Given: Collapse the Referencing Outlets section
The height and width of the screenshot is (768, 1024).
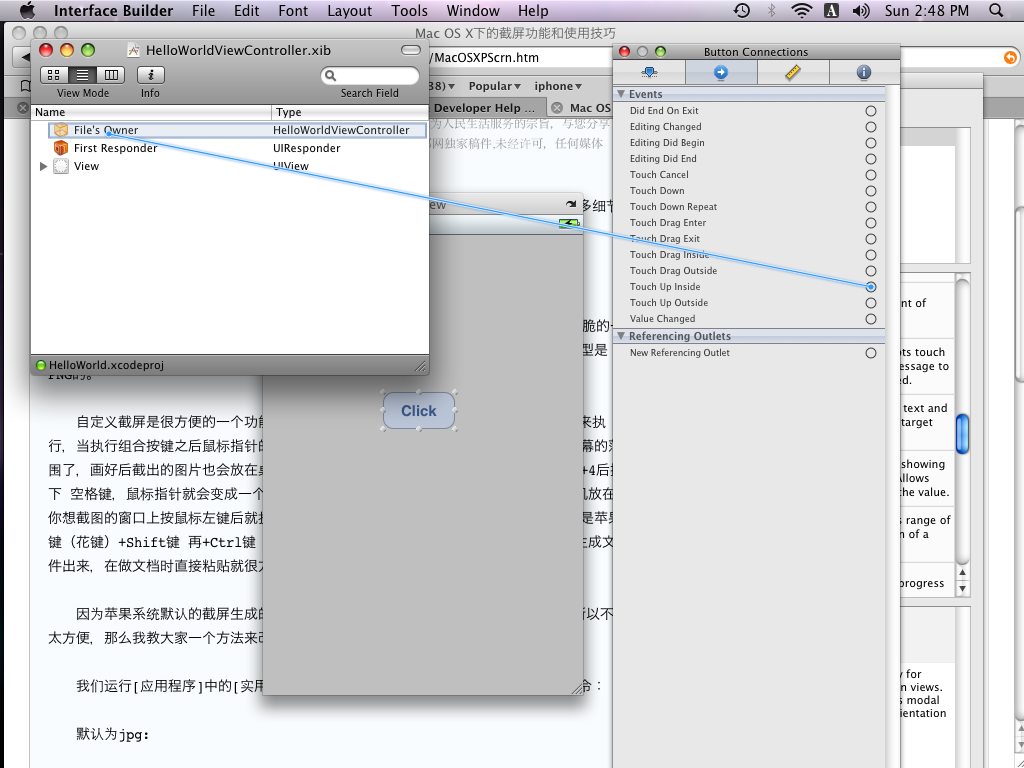Looking at the screenshot, I should click(x=621, y=336).
